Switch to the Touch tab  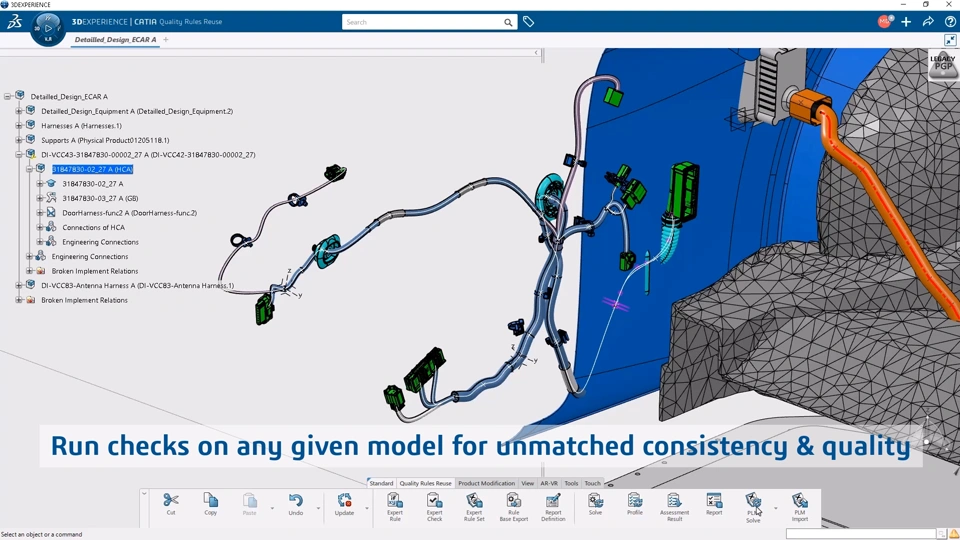[592, 483]
